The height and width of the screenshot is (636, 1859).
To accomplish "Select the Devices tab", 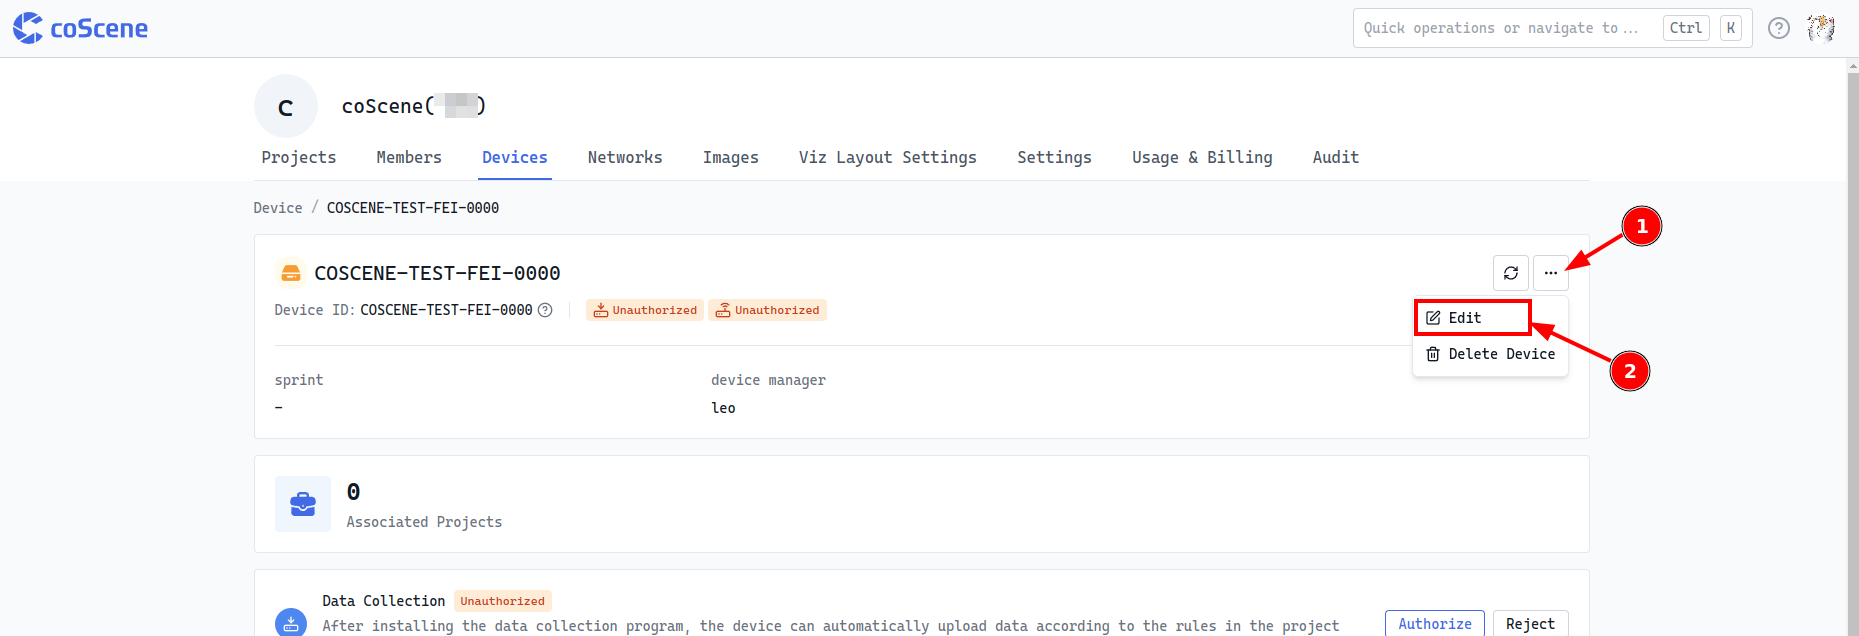I will 515,157.
